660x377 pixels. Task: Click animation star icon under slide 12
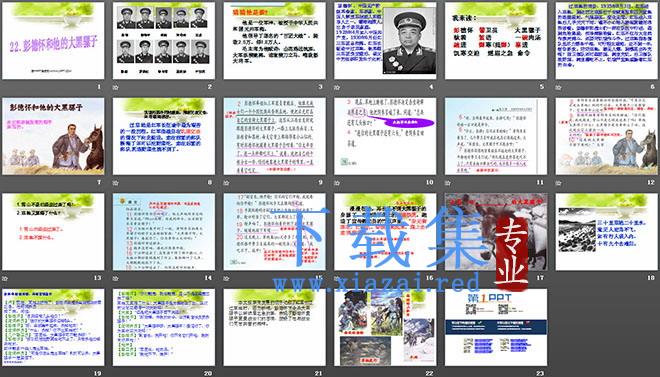(558, 183)
